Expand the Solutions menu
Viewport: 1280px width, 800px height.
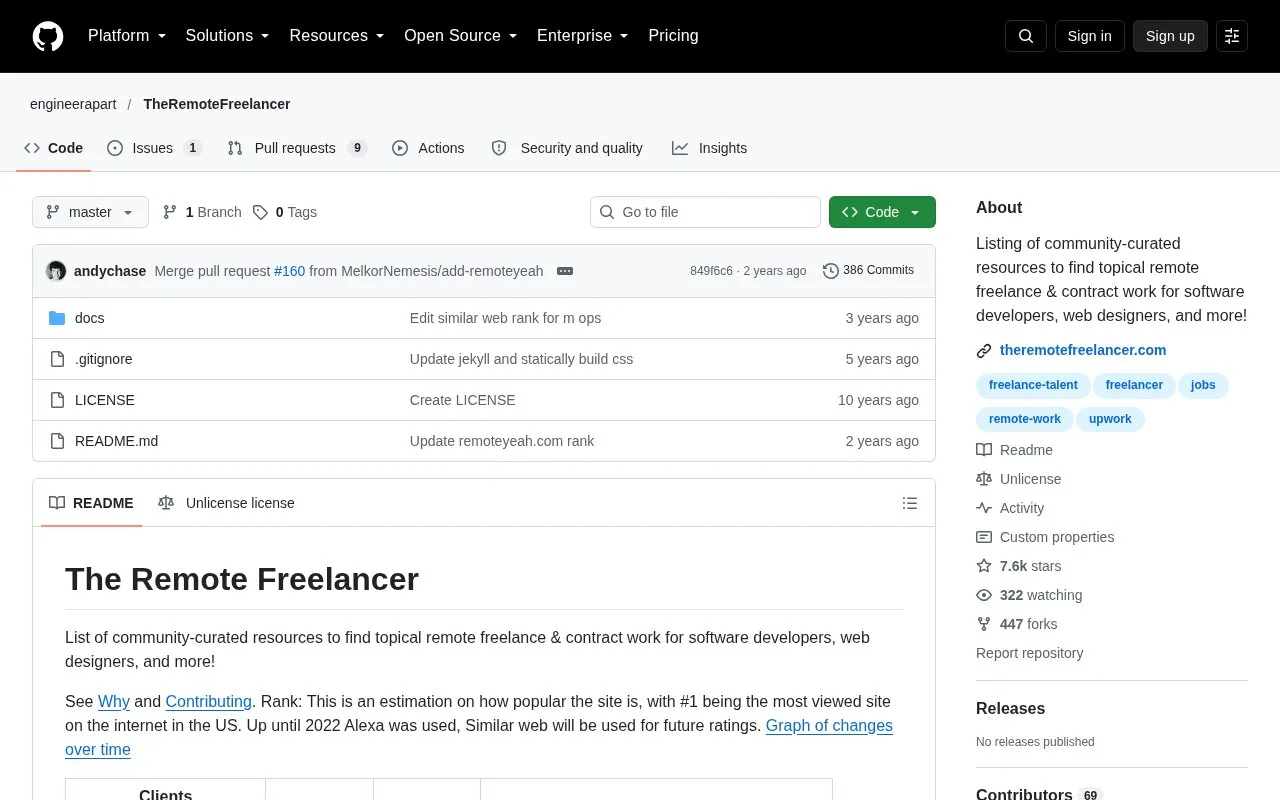[x=227, y=36]
